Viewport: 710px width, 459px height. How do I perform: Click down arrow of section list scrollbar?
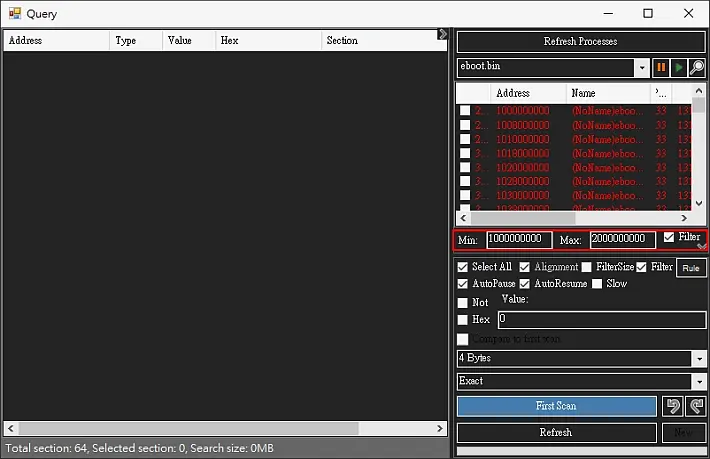point(699,203)
